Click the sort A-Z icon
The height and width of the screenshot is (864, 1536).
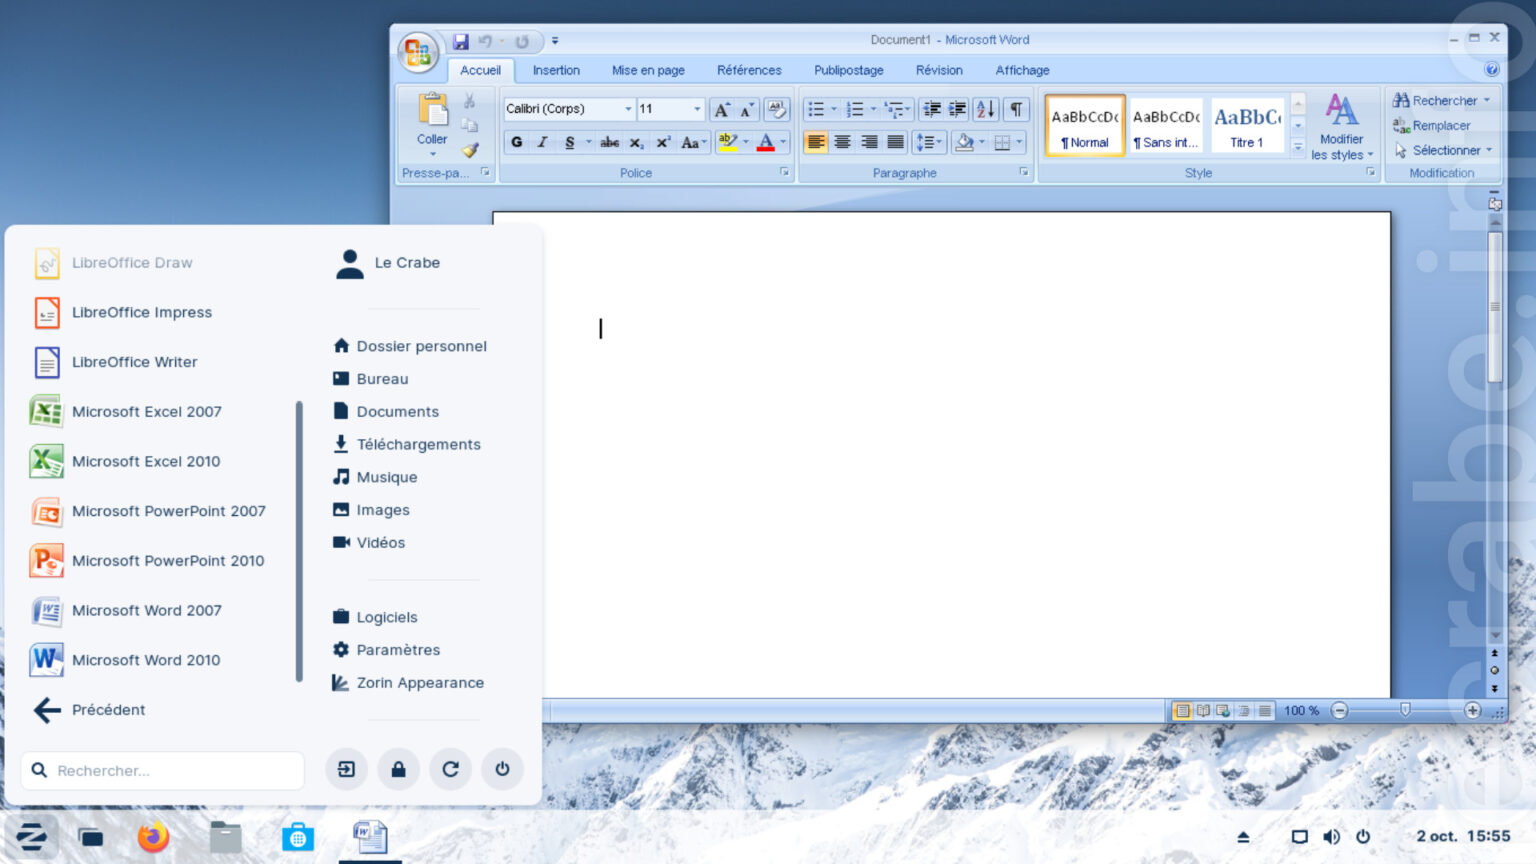pyautogui.click(x=985, y=109)
